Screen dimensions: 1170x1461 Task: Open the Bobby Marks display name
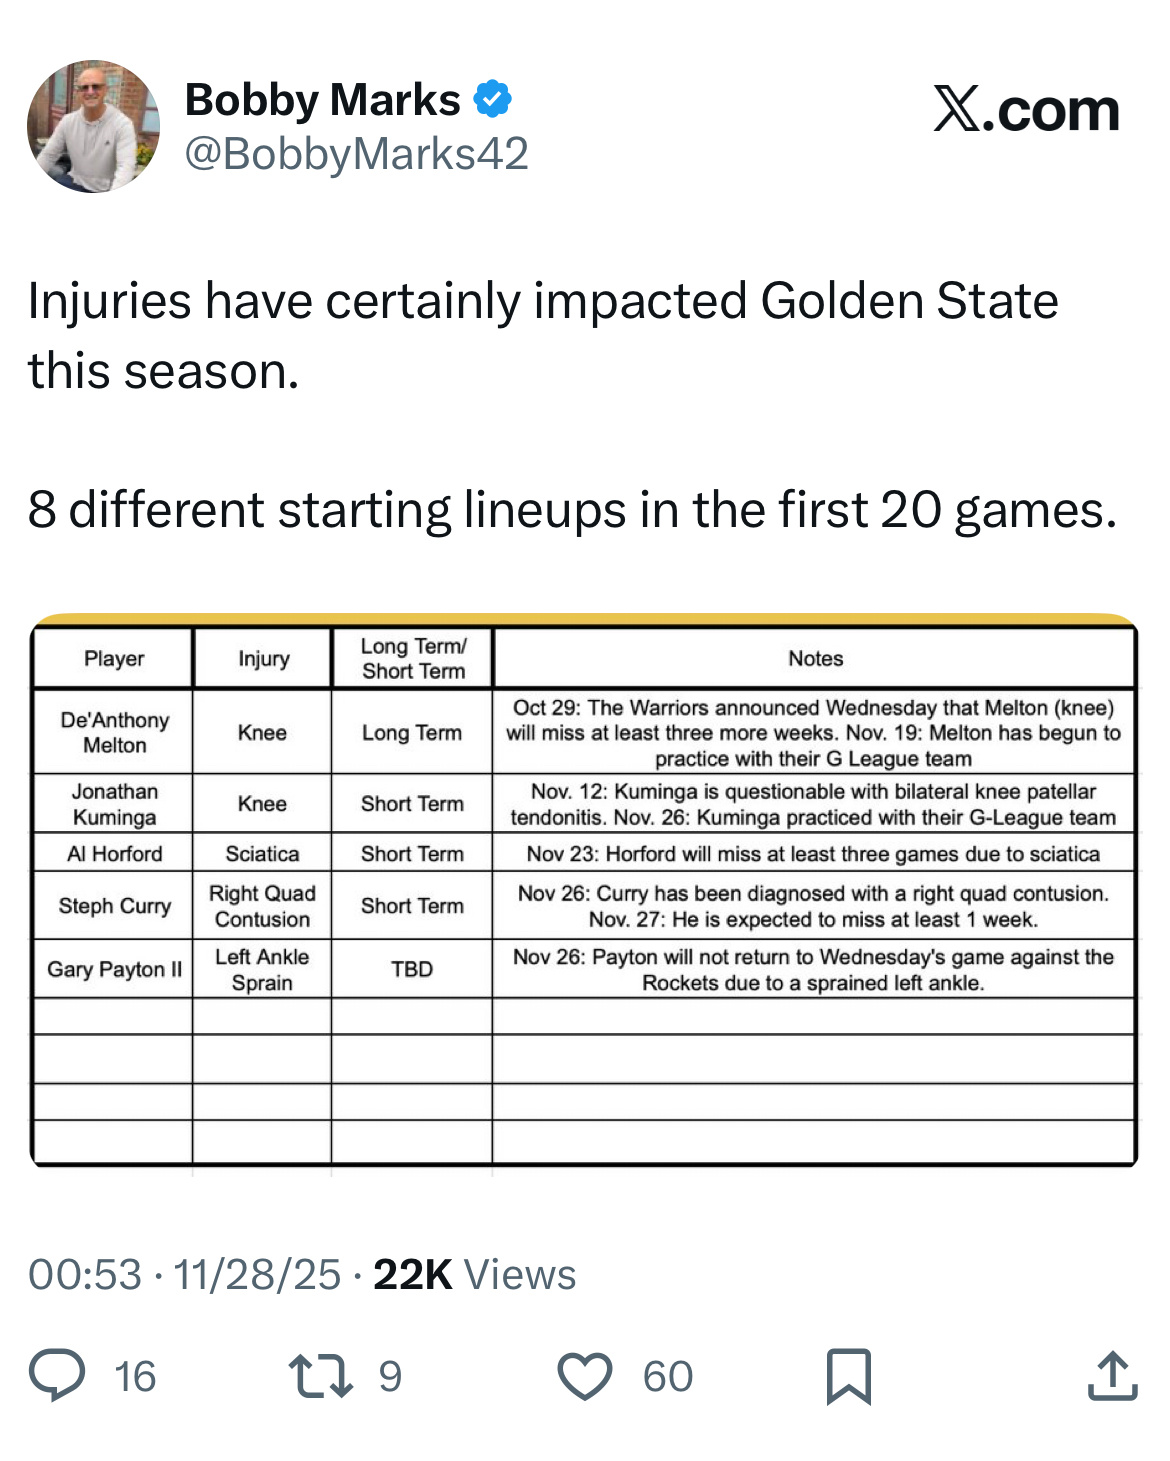322,100
